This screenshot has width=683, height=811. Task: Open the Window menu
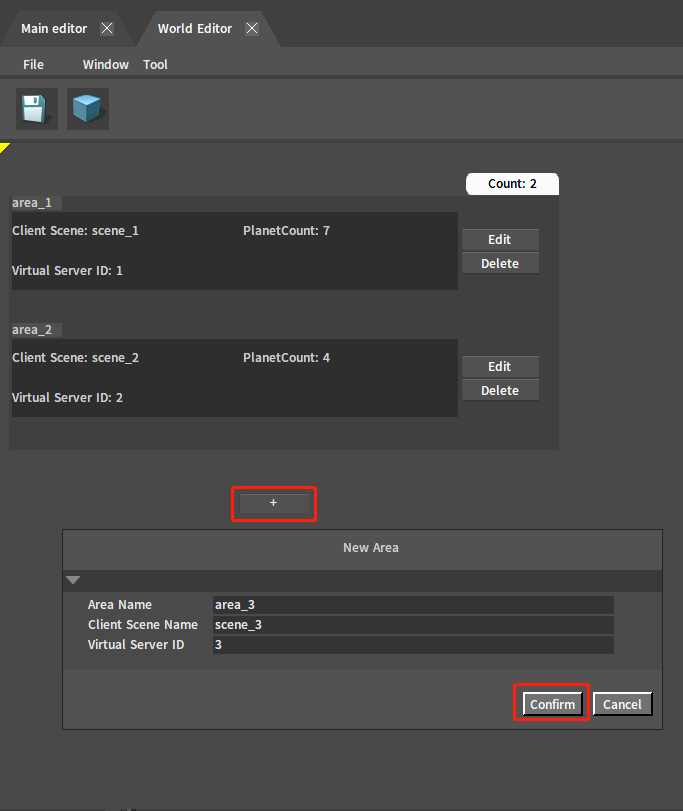(x=105, y=64)
